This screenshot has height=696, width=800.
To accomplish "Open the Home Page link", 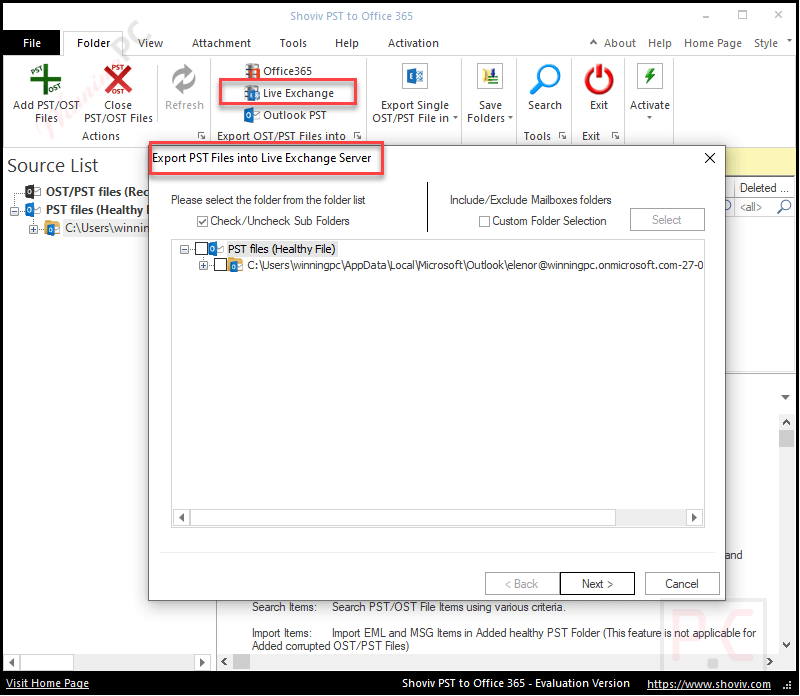I will pos(712,43).
